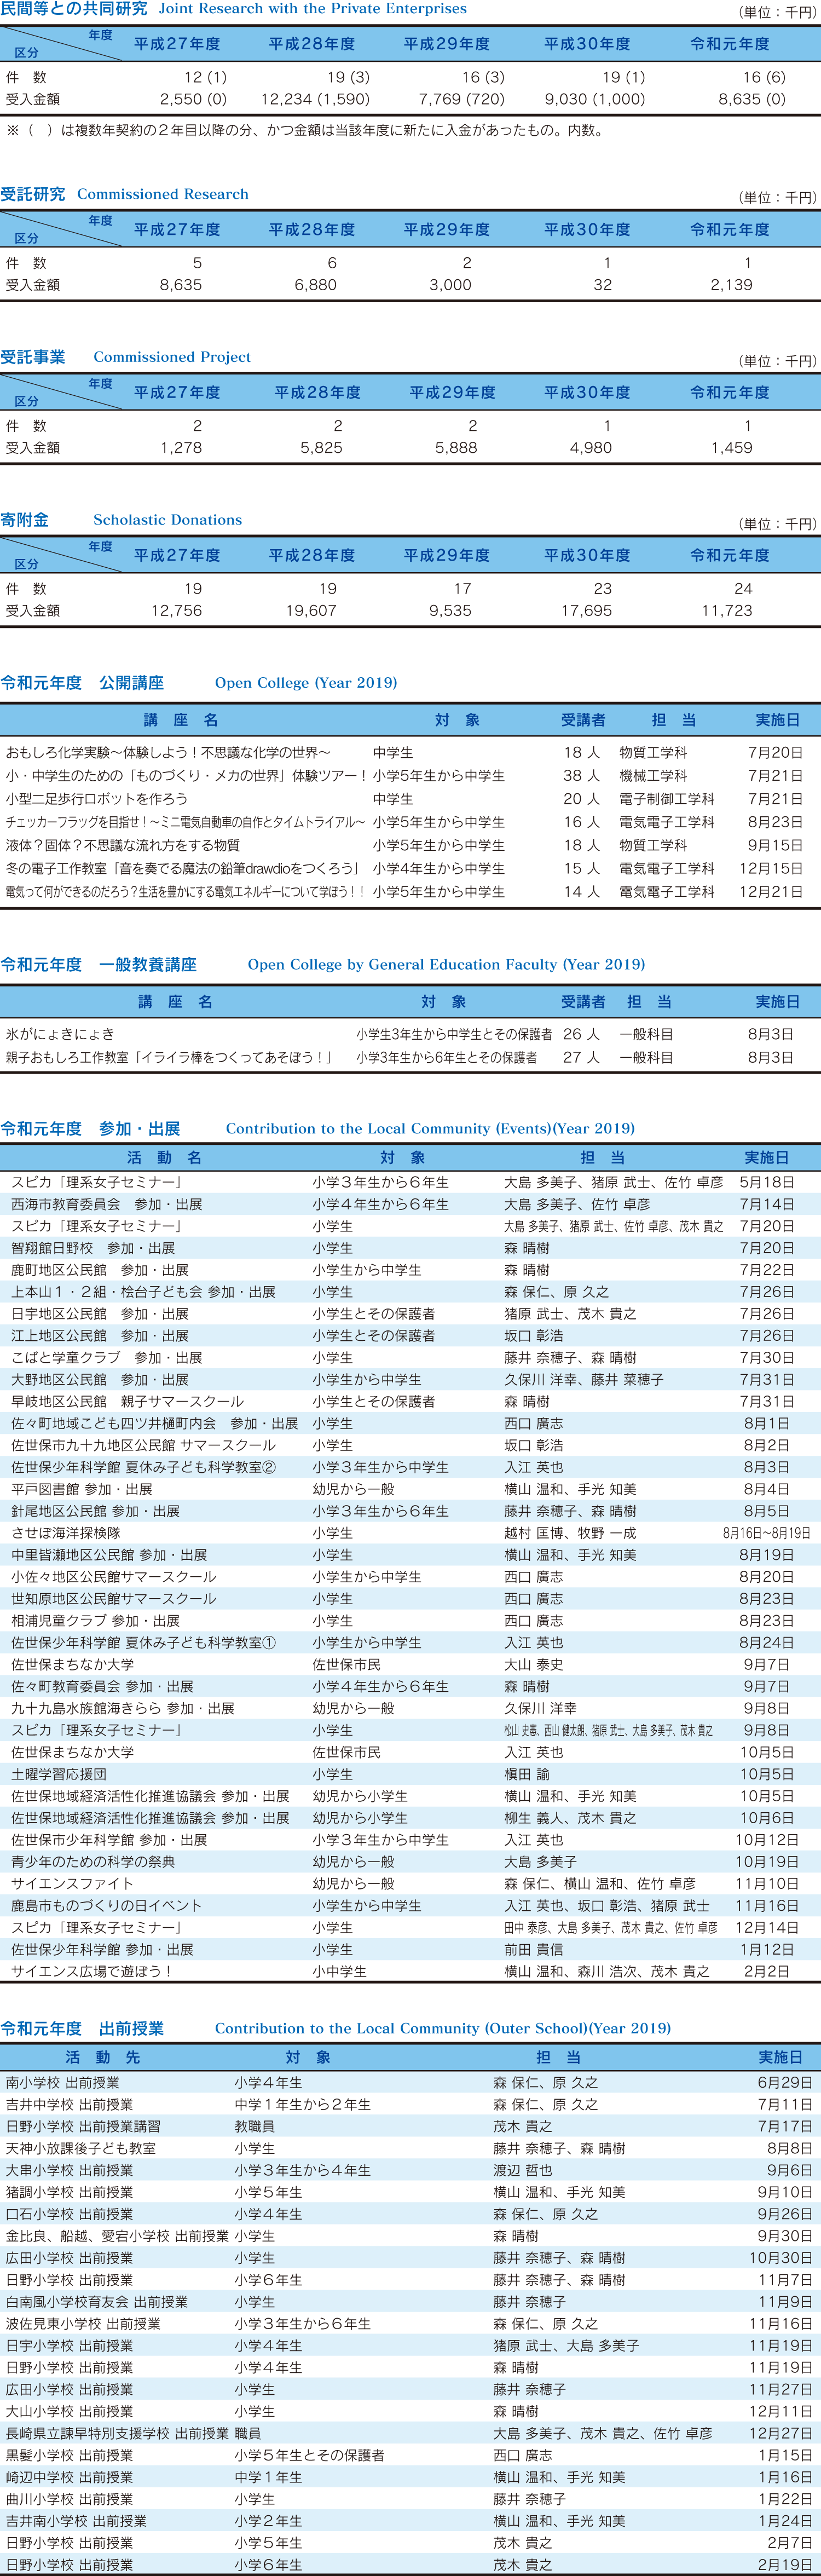Click the '西海市教育委員会 参加・出展' activity row
This screenshot has width=821, height=2576.
click(410, 1205)
